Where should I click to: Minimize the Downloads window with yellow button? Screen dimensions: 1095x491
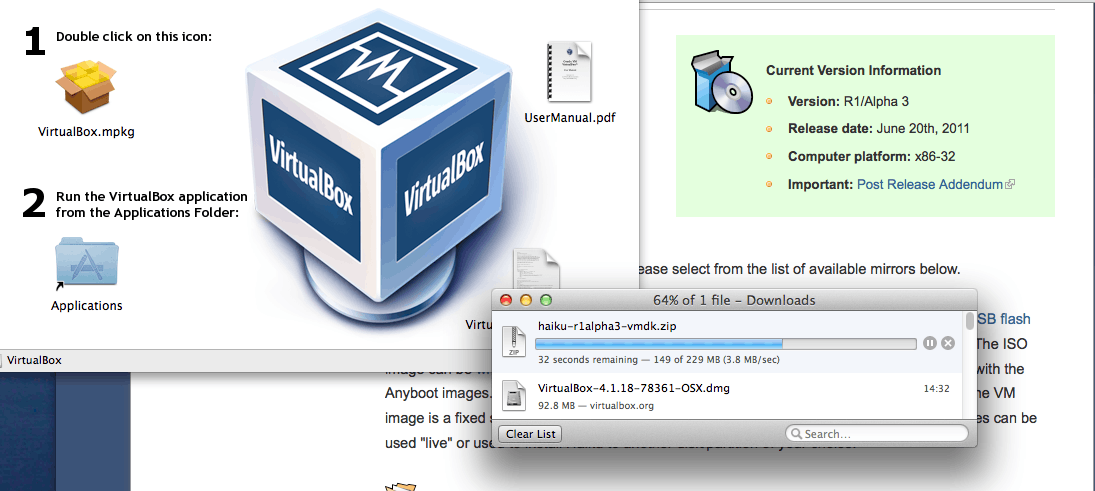pos(526,300)
